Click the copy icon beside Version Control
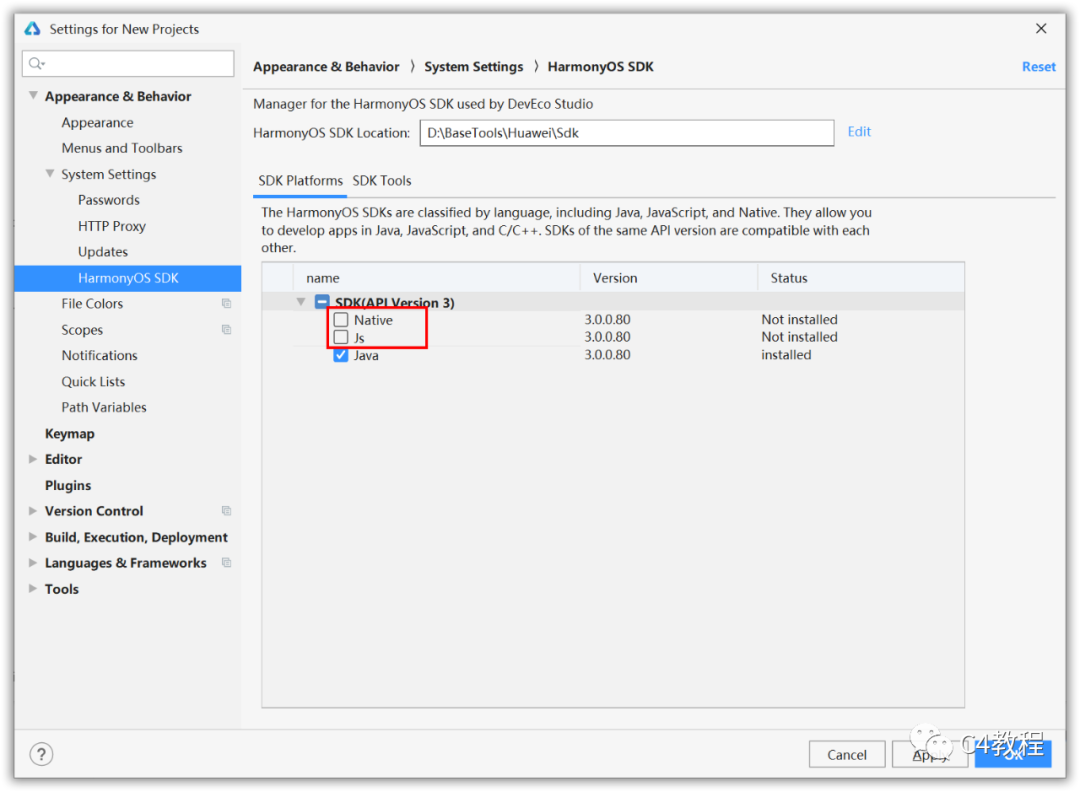 click(226, 510)
